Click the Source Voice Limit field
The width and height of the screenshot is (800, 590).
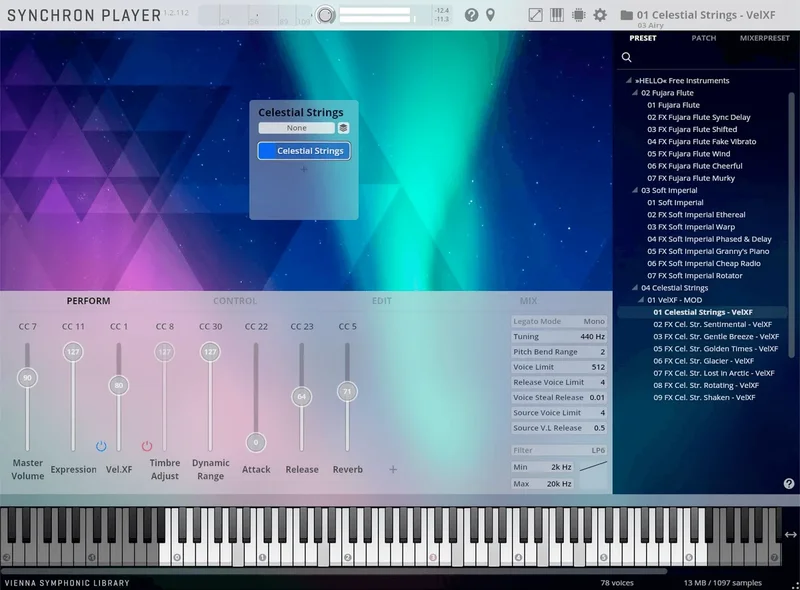(x=559, y=412)
